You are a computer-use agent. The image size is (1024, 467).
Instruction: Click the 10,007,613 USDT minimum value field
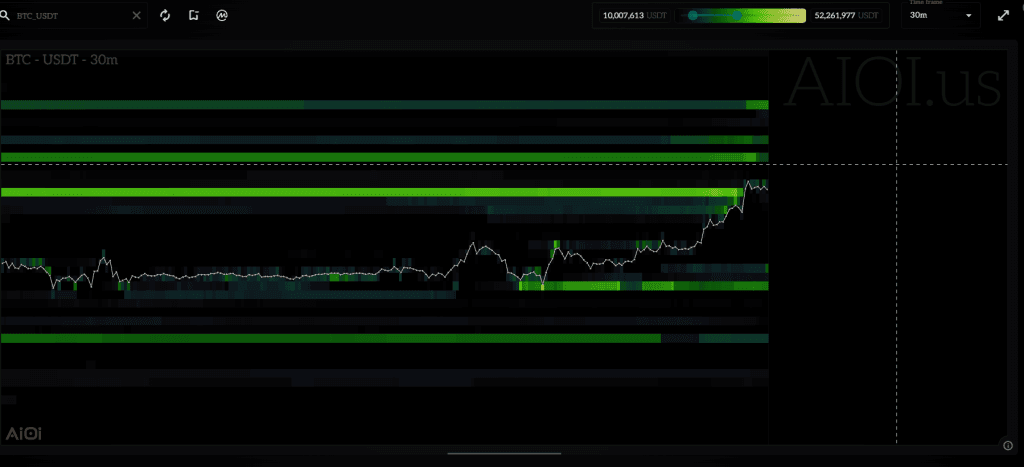(635, 16)
